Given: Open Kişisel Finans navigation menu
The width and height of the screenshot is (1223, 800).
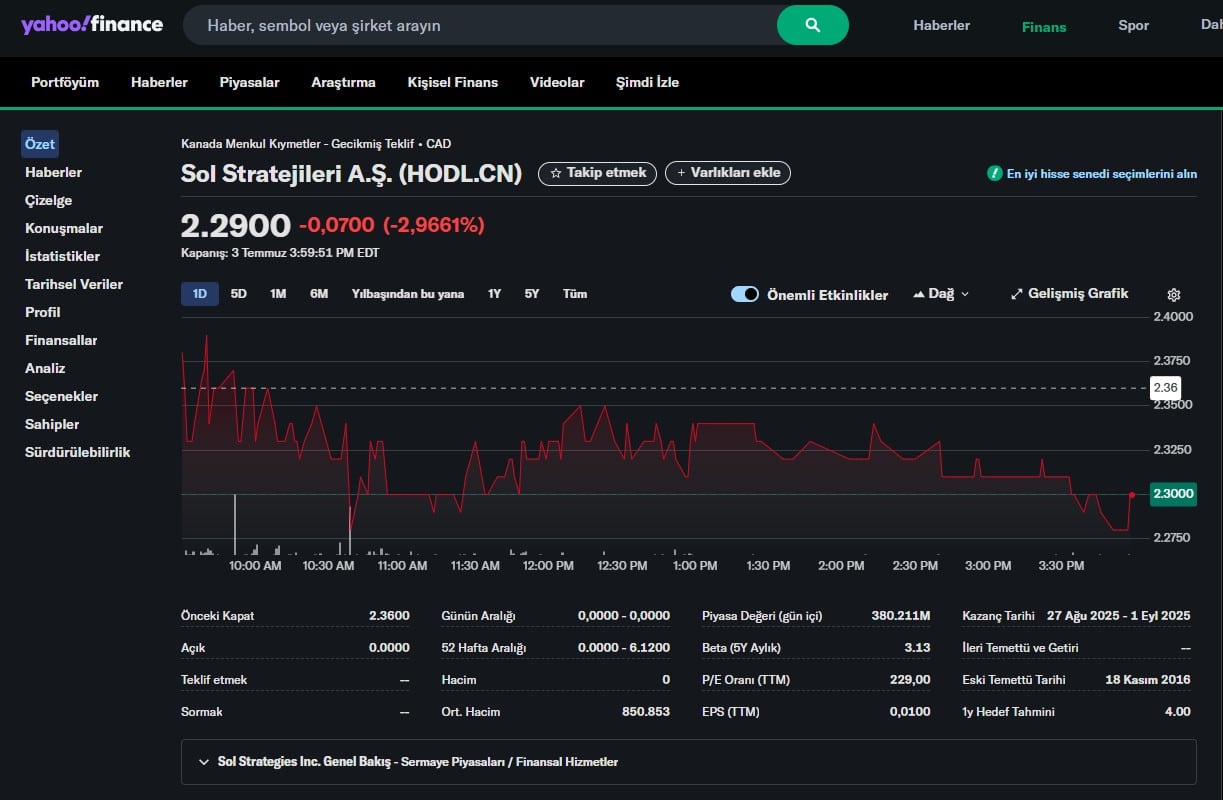Looking at the screenshot, I should pyautogui.click(x=452, y=82).
